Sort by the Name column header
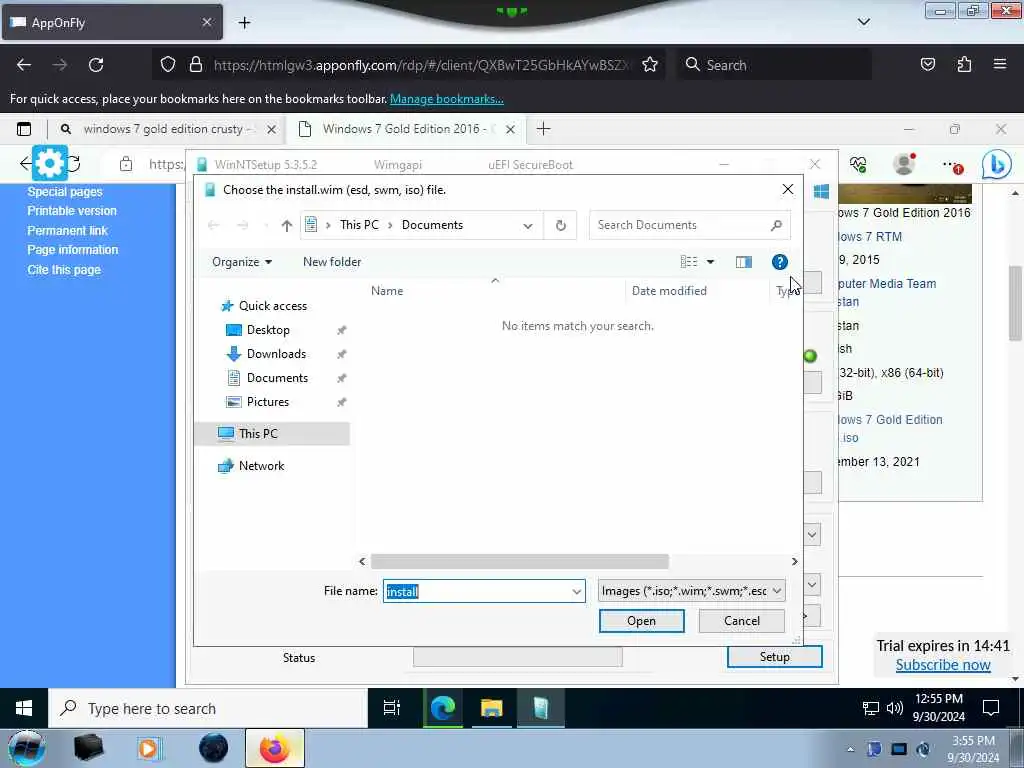The width and height of the screenshot is (1024, 768). 387,291
